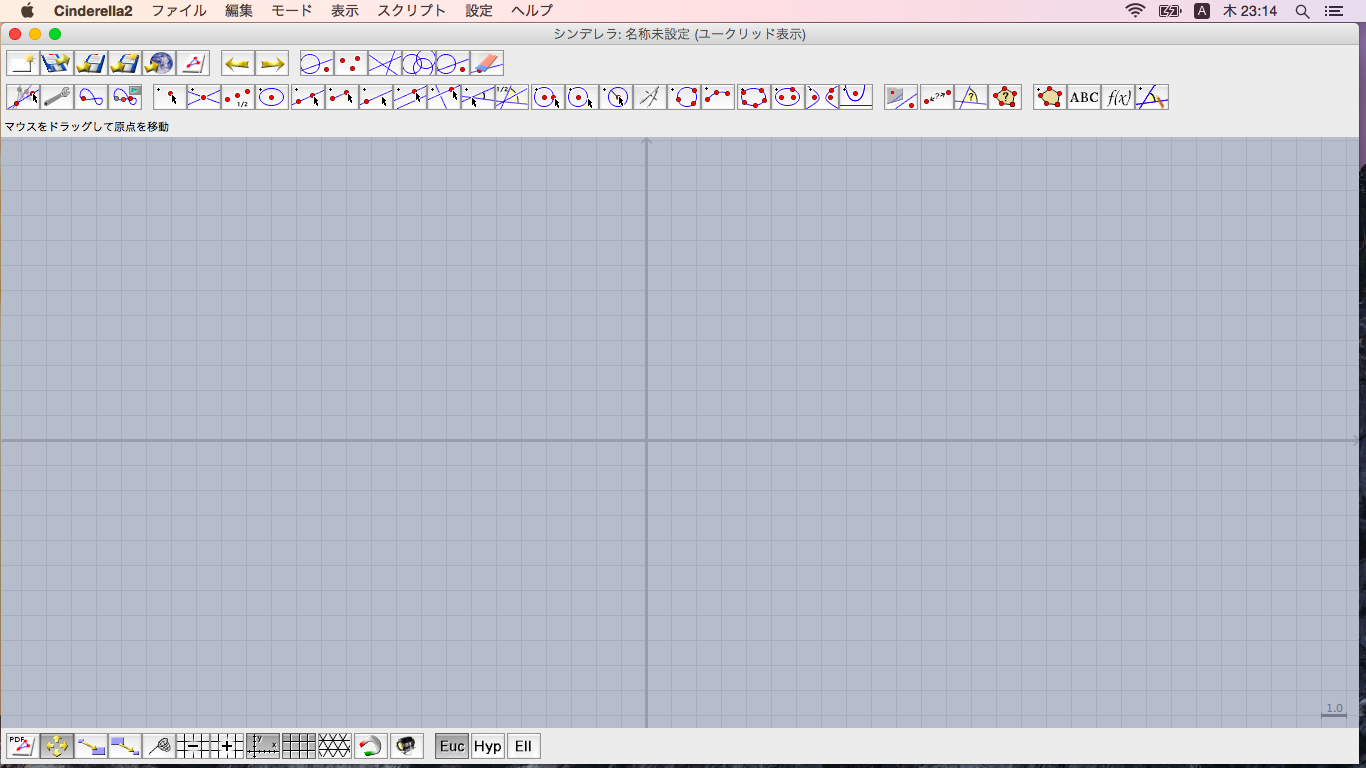1366x768 pixels.
Task: Click the New document icon
Action: coord(23,63)
